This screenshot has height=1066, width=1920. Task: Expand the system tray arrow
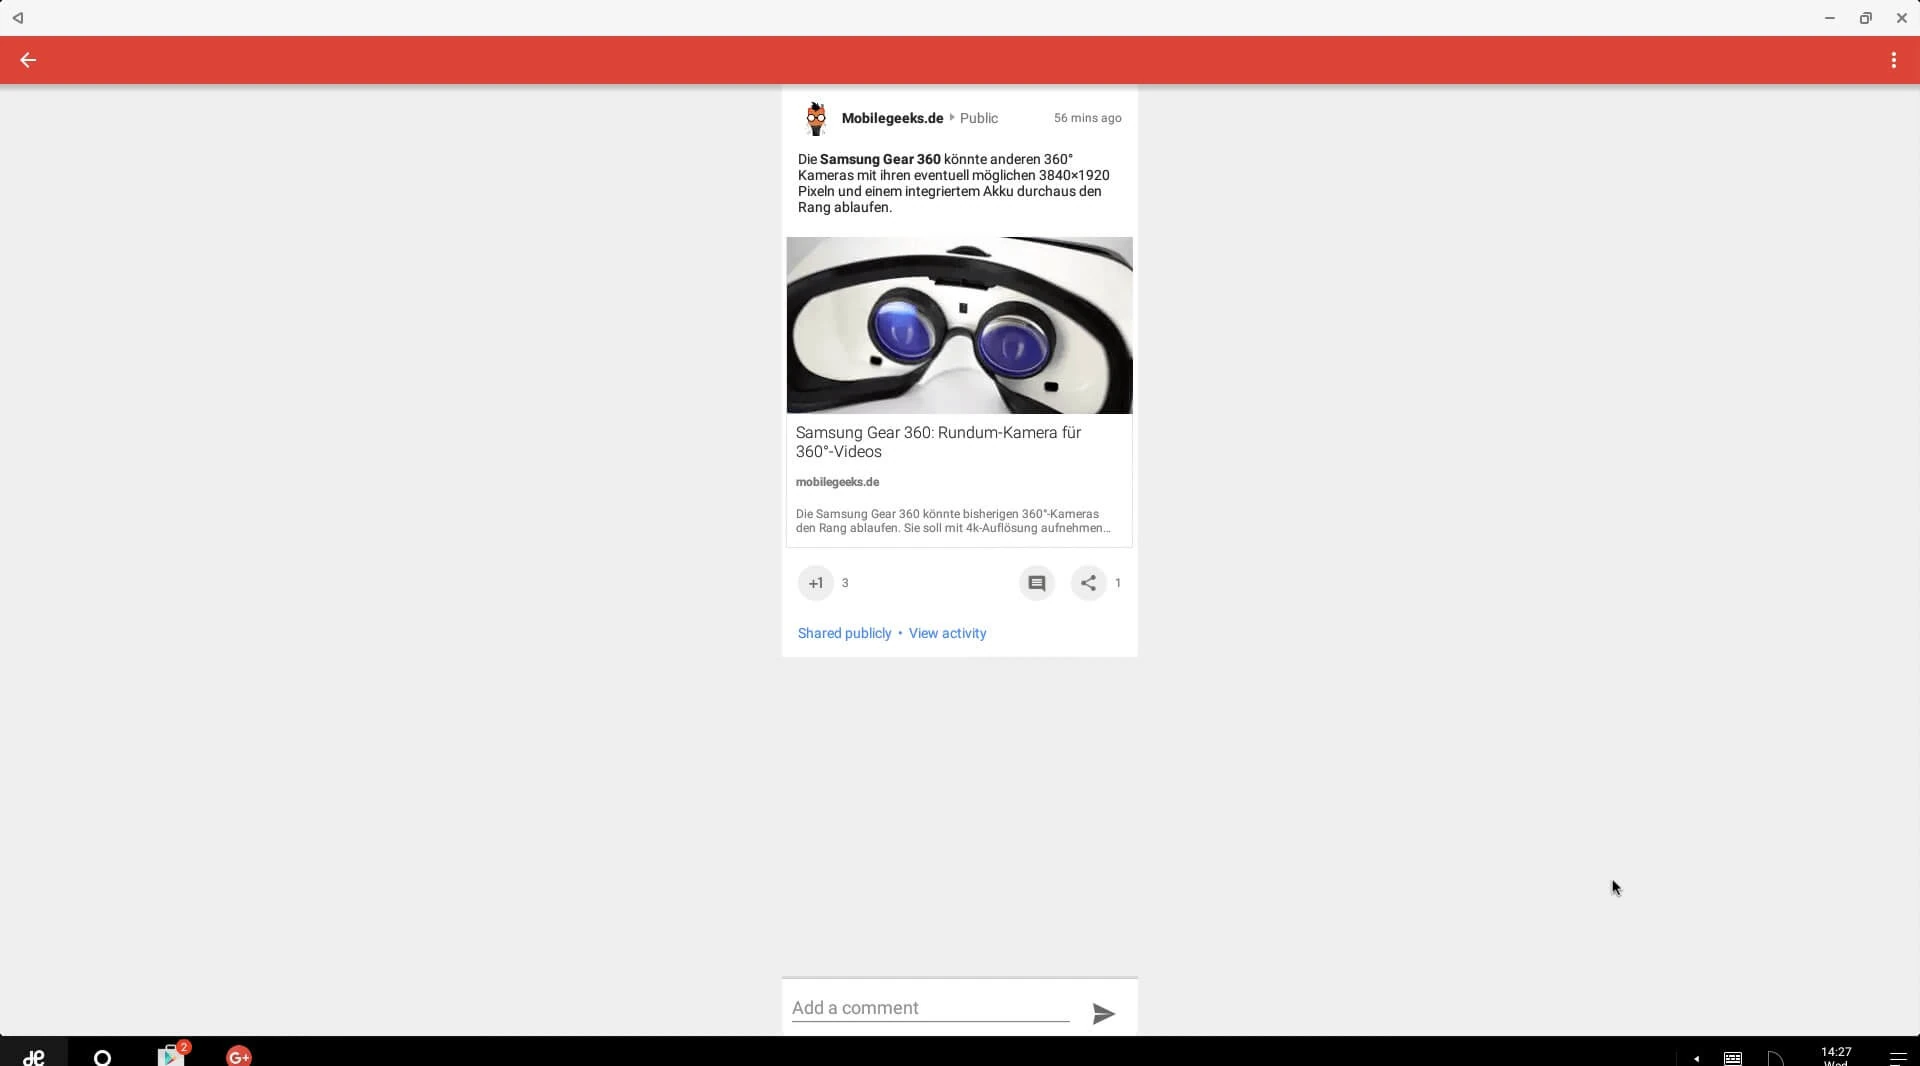tap(1696, 1058)
